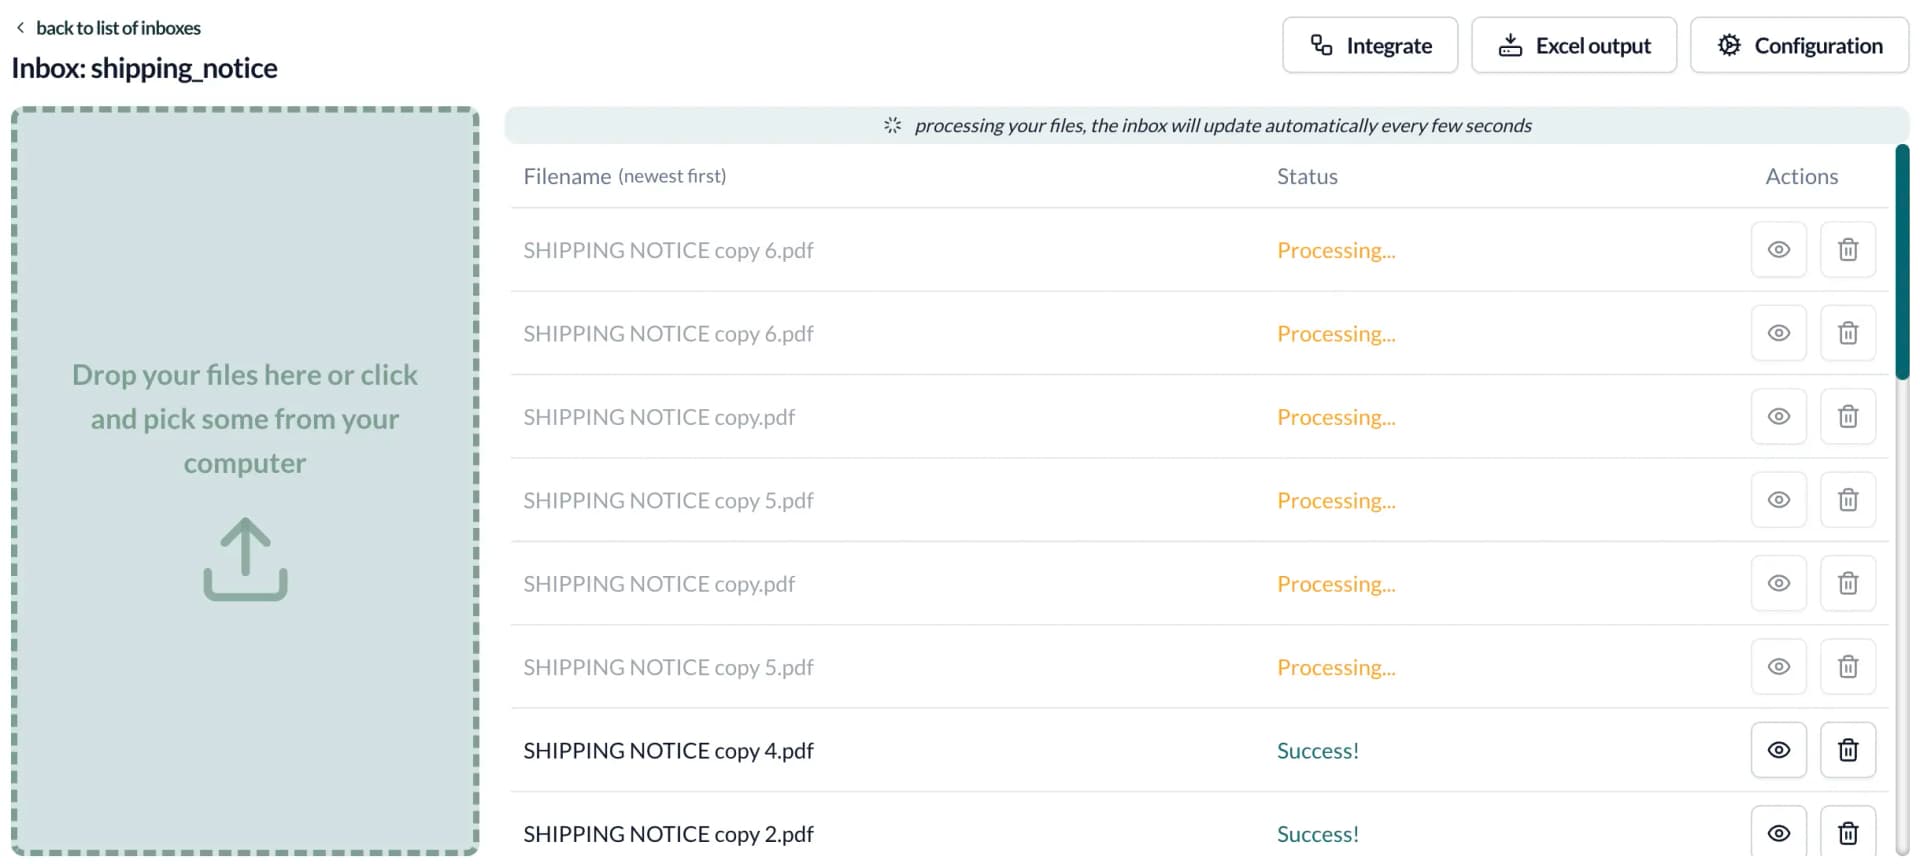Click trash icon of topmost copy 6.pdf row
Image resolution: width=1920 pixels, height=864 pixels.
pos(1848,249)
